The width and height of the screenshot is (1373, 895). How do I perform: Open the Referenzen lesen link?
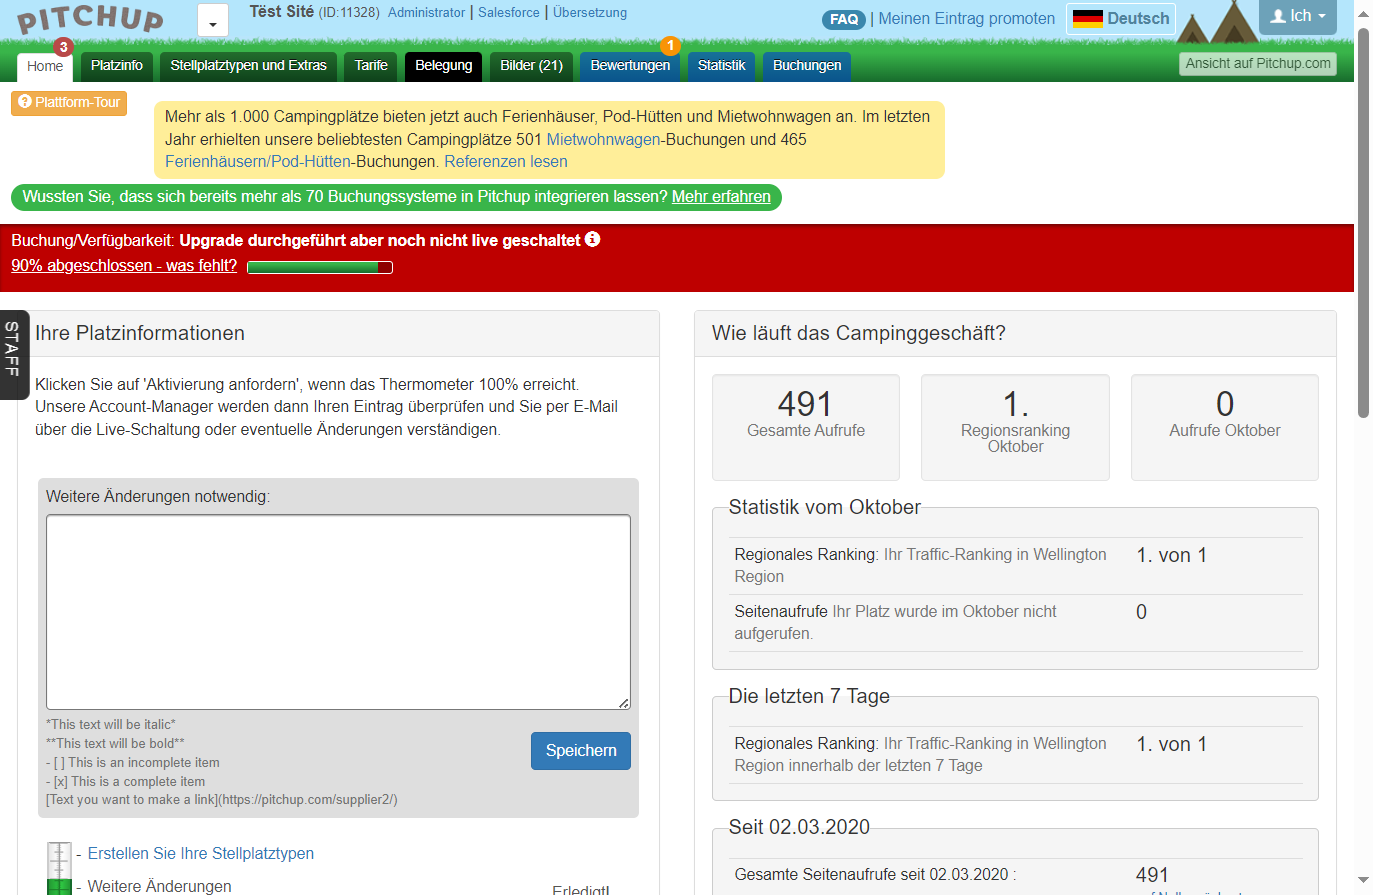pyautogui.click(x=506, y=161)
